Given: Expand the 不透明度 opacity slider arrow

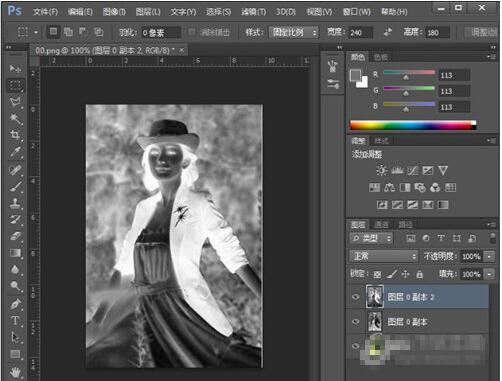Looking at the screenshot, I should pyautogui.click(x=489, y=256).
